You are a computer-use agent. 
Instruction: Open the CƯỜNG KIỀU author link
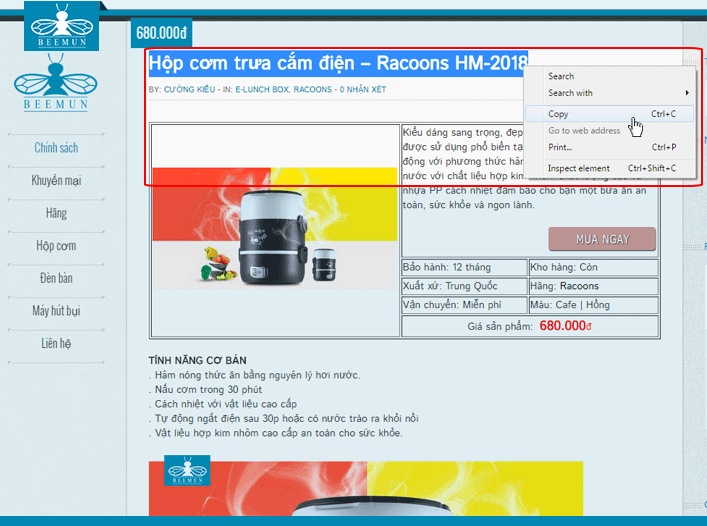click(x=189, y=89)
